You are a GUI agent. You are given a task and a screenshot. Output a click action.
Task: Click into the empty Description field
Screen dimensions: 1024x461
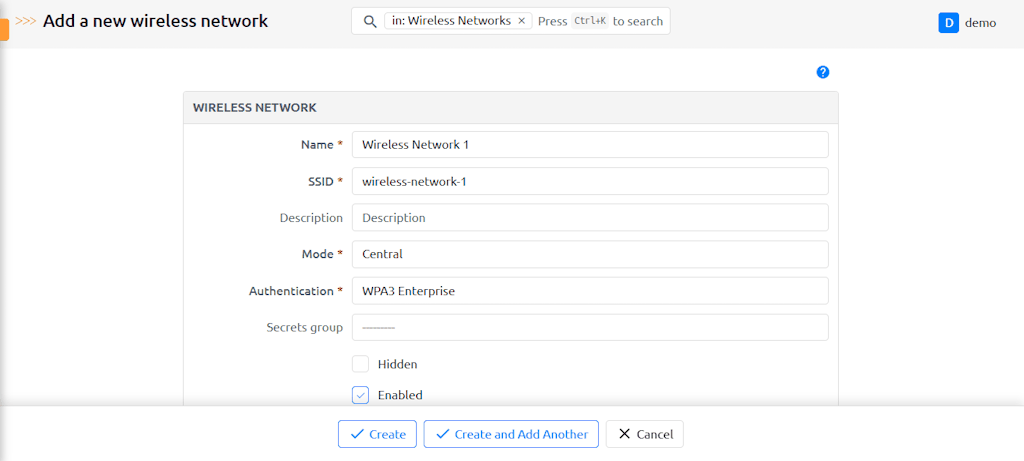[590, 217]
